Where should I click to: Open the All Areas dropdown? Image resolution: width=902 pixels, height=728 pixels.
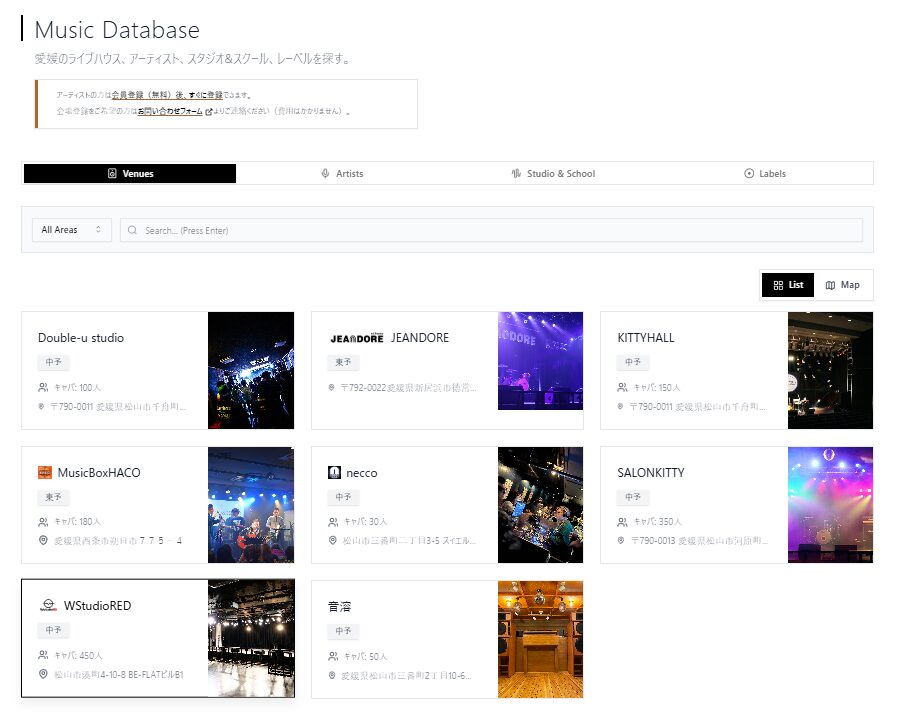click(x=71, y=230)
